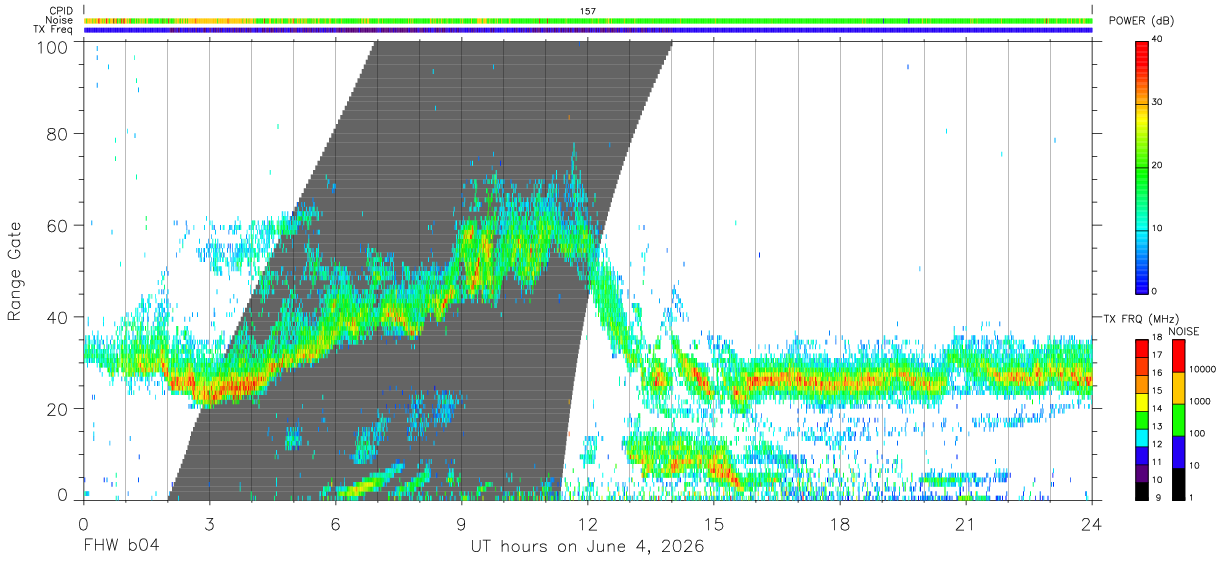Click the UT hours axis tick '18'

coord(840,524)
